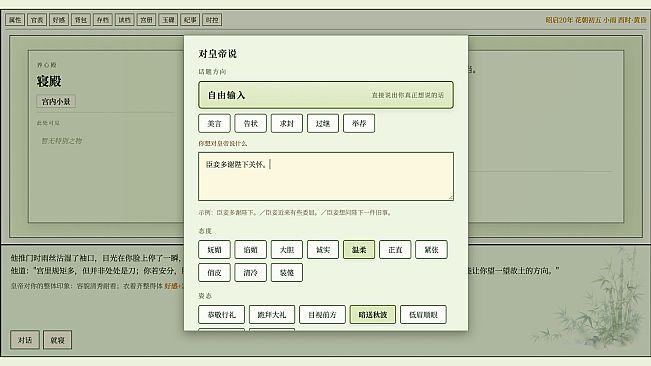Open the top-bar menu left of 纪事

[168, 20]
